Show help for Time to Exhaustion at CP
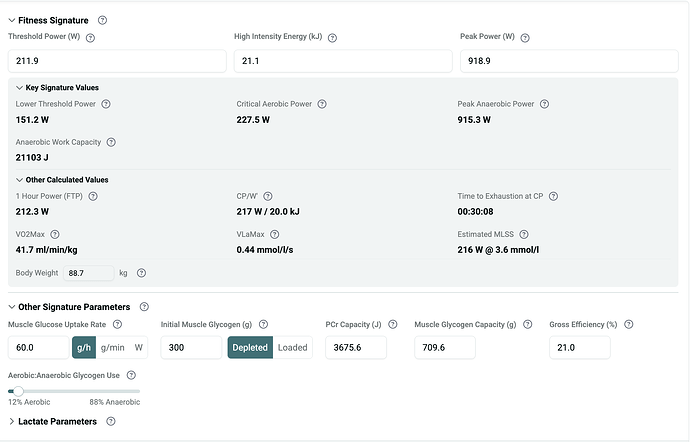Screen dimensions: 690x442 tap(553, 196)
